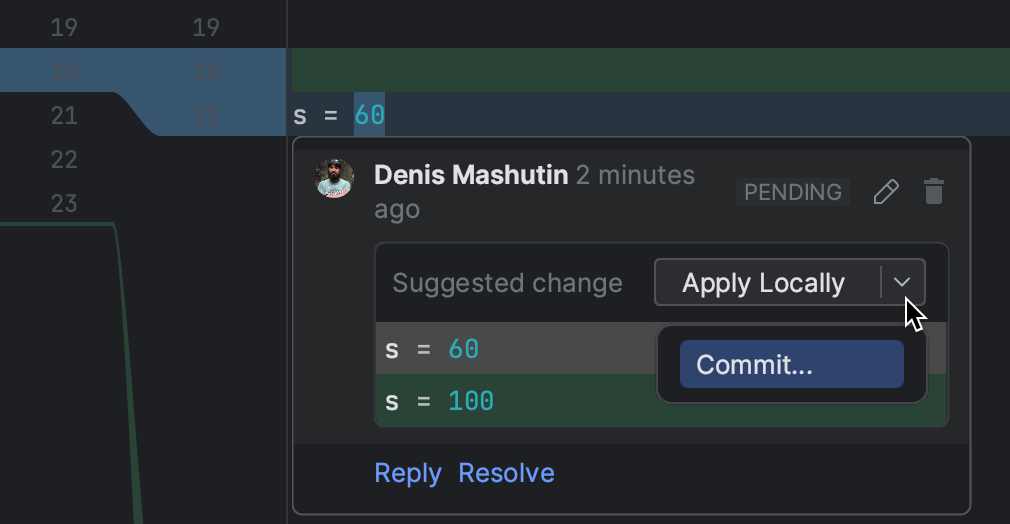Click line number 22 in the left gutter
Viewport: 1010px width, 524px height.
point(64,159)
